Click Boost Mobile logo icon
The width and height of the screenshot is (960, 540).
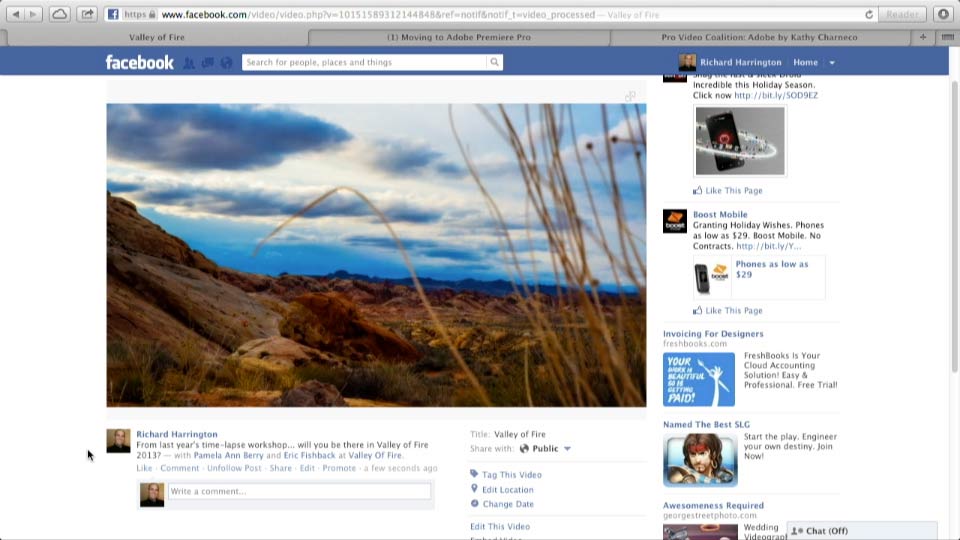point(675,221)
